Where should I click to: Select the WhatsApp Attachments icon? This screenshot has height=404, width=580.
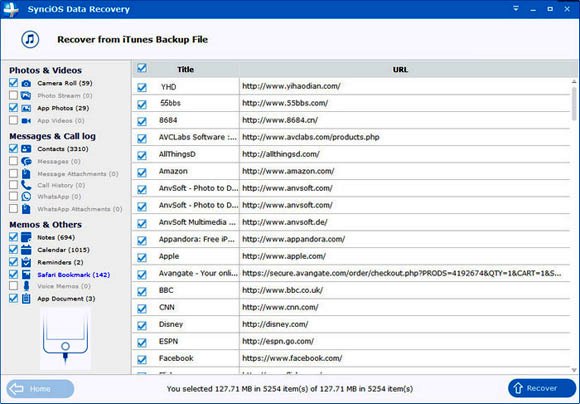point(26,209)
